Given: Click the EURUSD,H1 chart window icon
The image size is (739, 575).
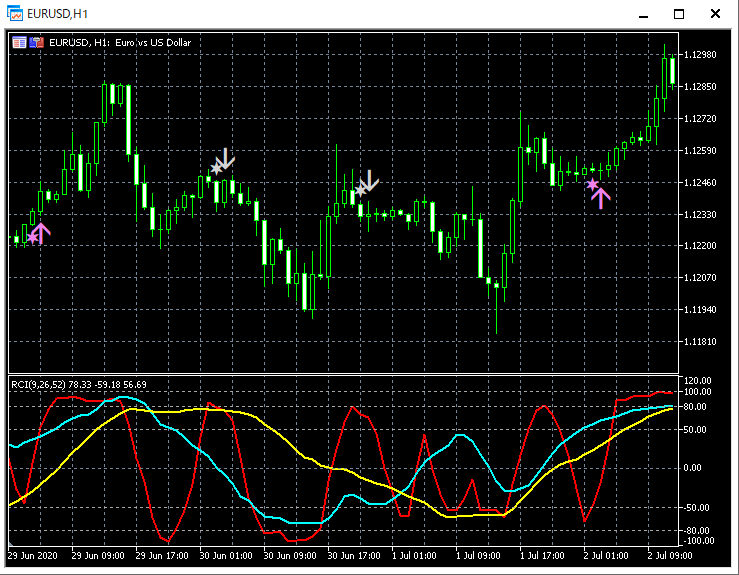Looking at the screenshot, I should pos(15,14).
